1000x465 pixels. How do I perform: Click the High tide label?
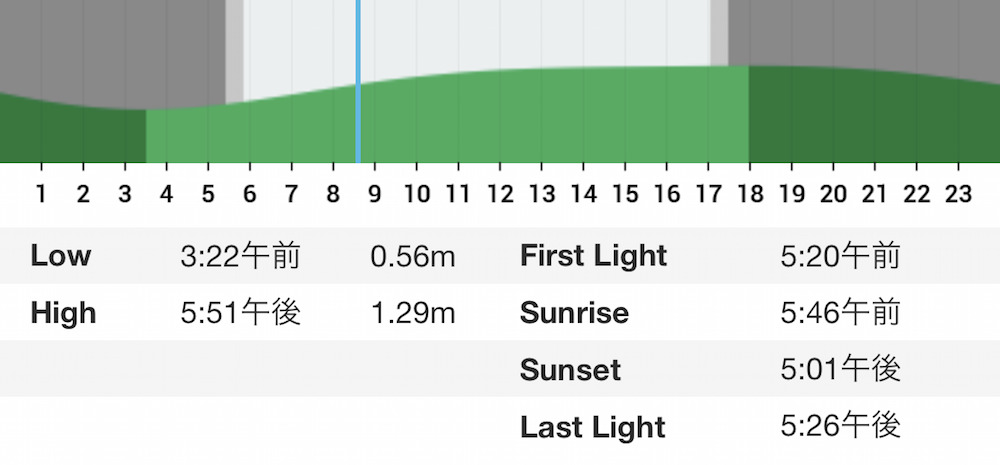(x=63, y=313)
